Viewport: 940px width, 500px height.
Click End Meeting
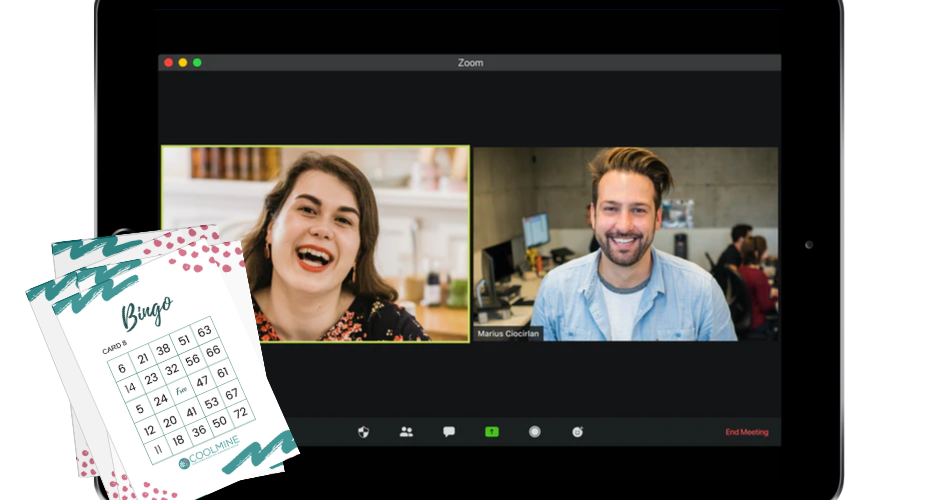[x=746, y=432]
